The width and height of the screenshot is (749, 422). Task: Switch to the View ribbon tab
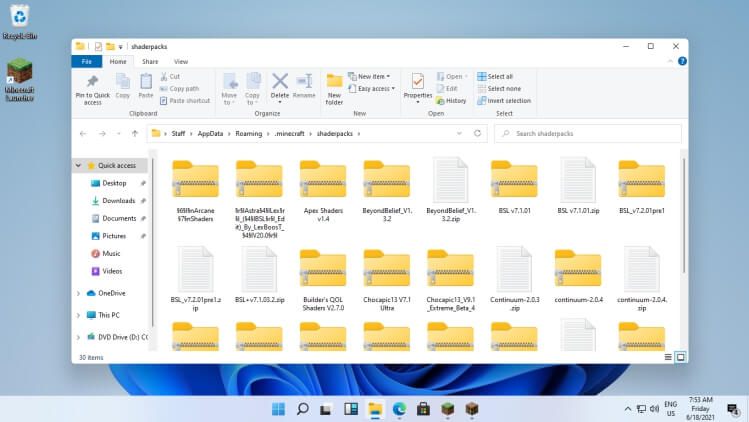(181, 61)
